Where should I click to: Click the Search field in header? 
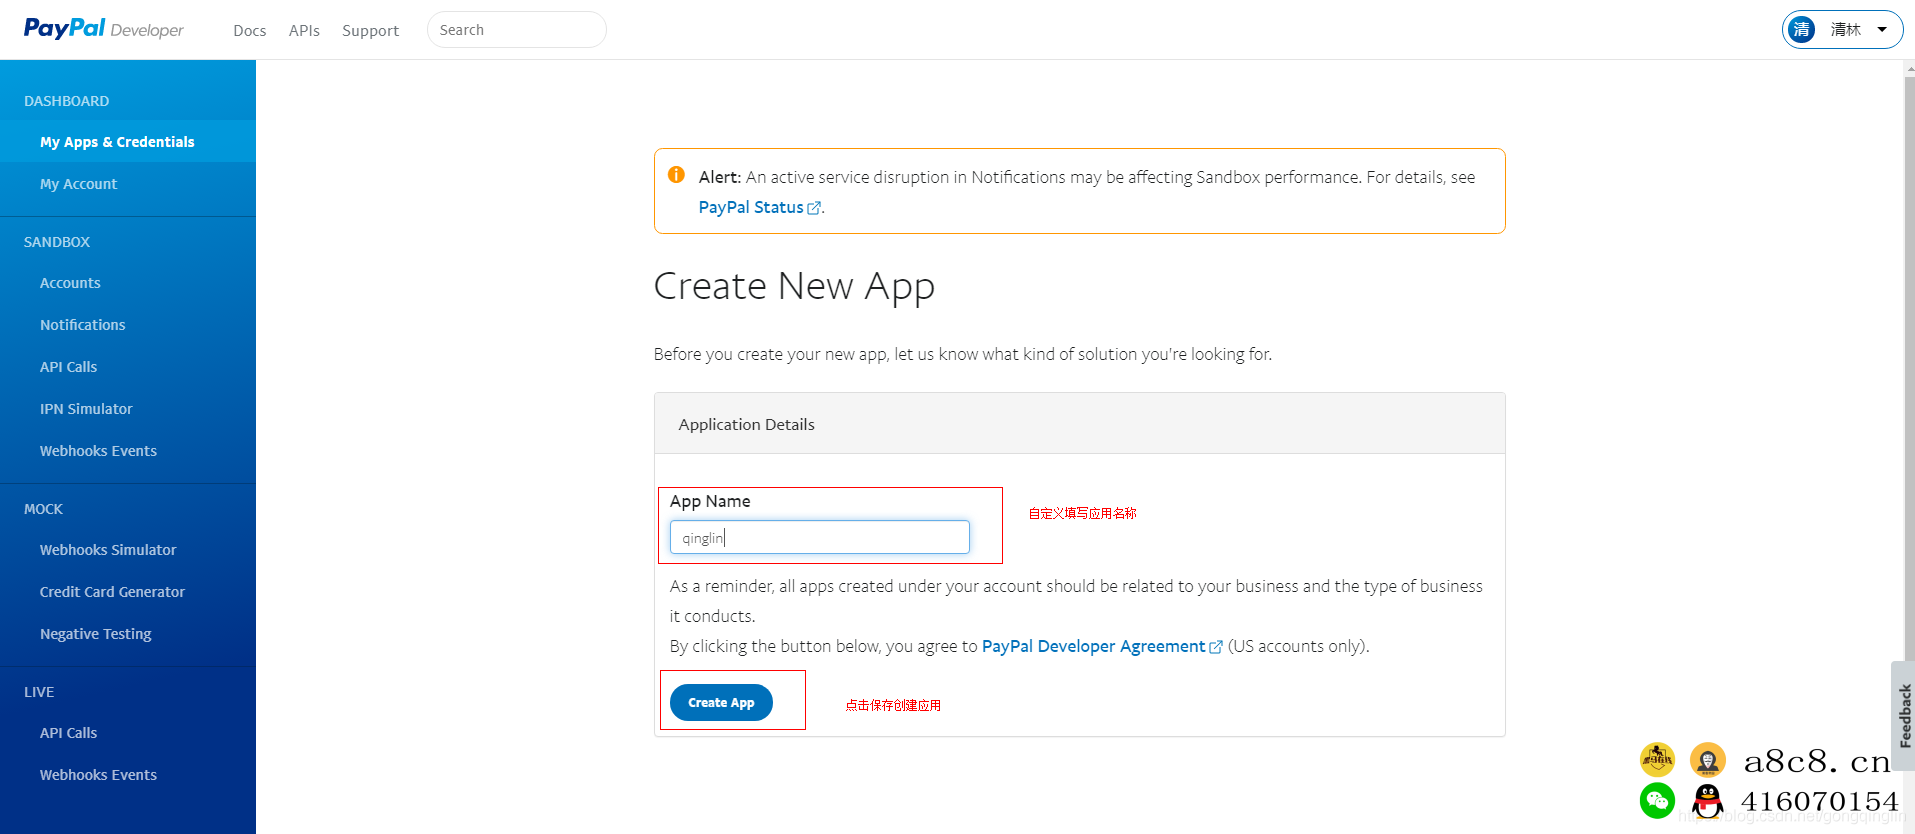(516, 30)
